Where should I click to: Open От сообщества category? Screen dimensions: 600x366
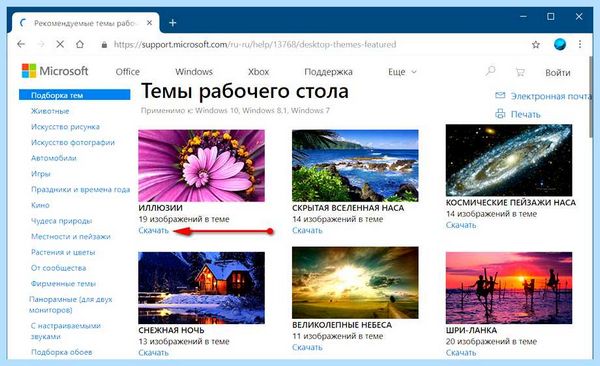click(59, 268)
